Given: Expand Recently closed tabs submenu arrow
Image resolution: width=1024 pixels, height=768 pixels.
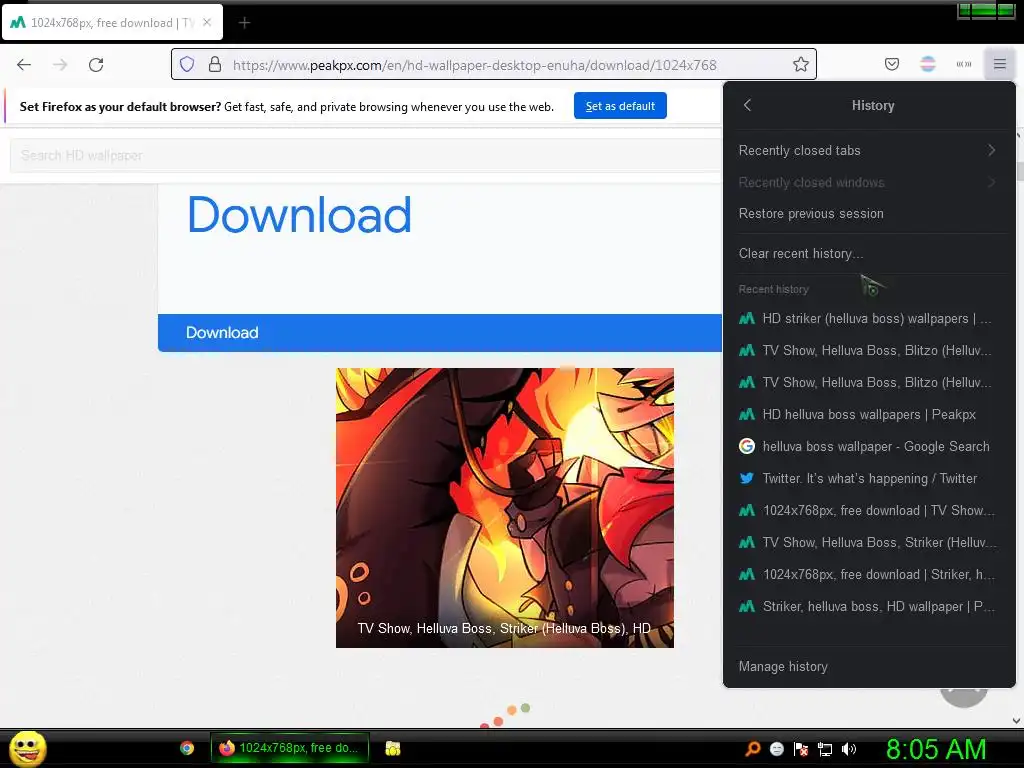Looking at the screenshot, I should [x=991, y=150].
